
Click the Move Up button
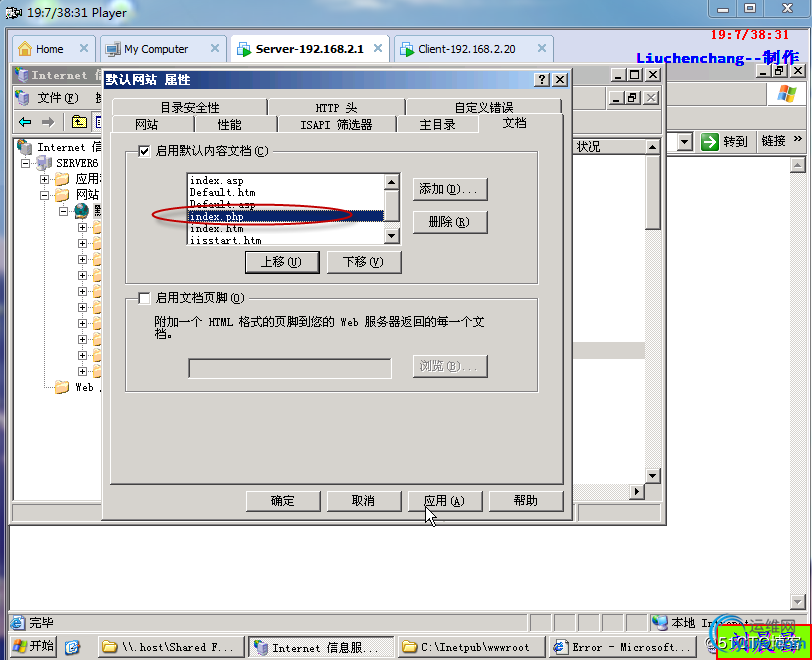point(282,262)
